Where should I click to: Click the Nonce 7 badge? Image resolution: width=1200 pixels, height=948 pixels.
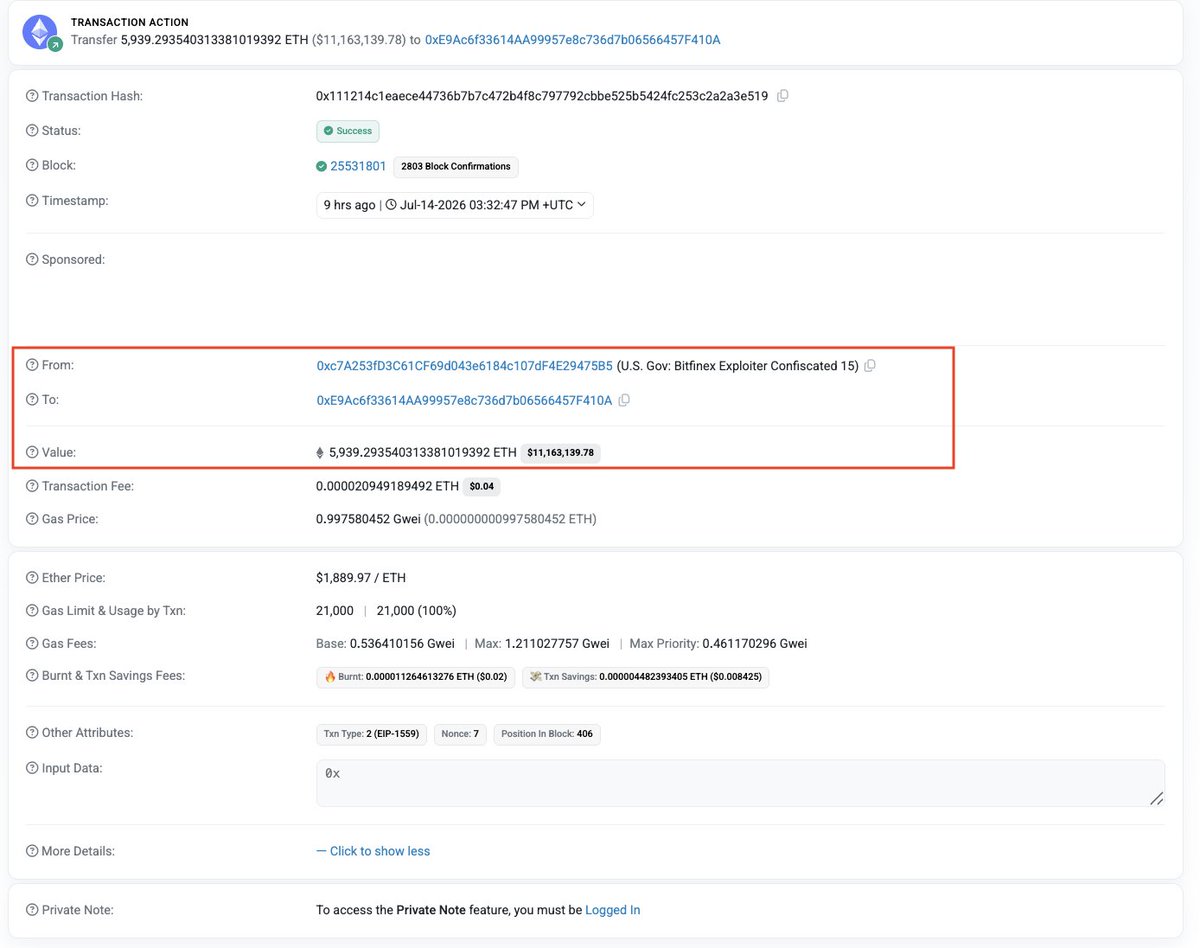click(x=460, y=734)
